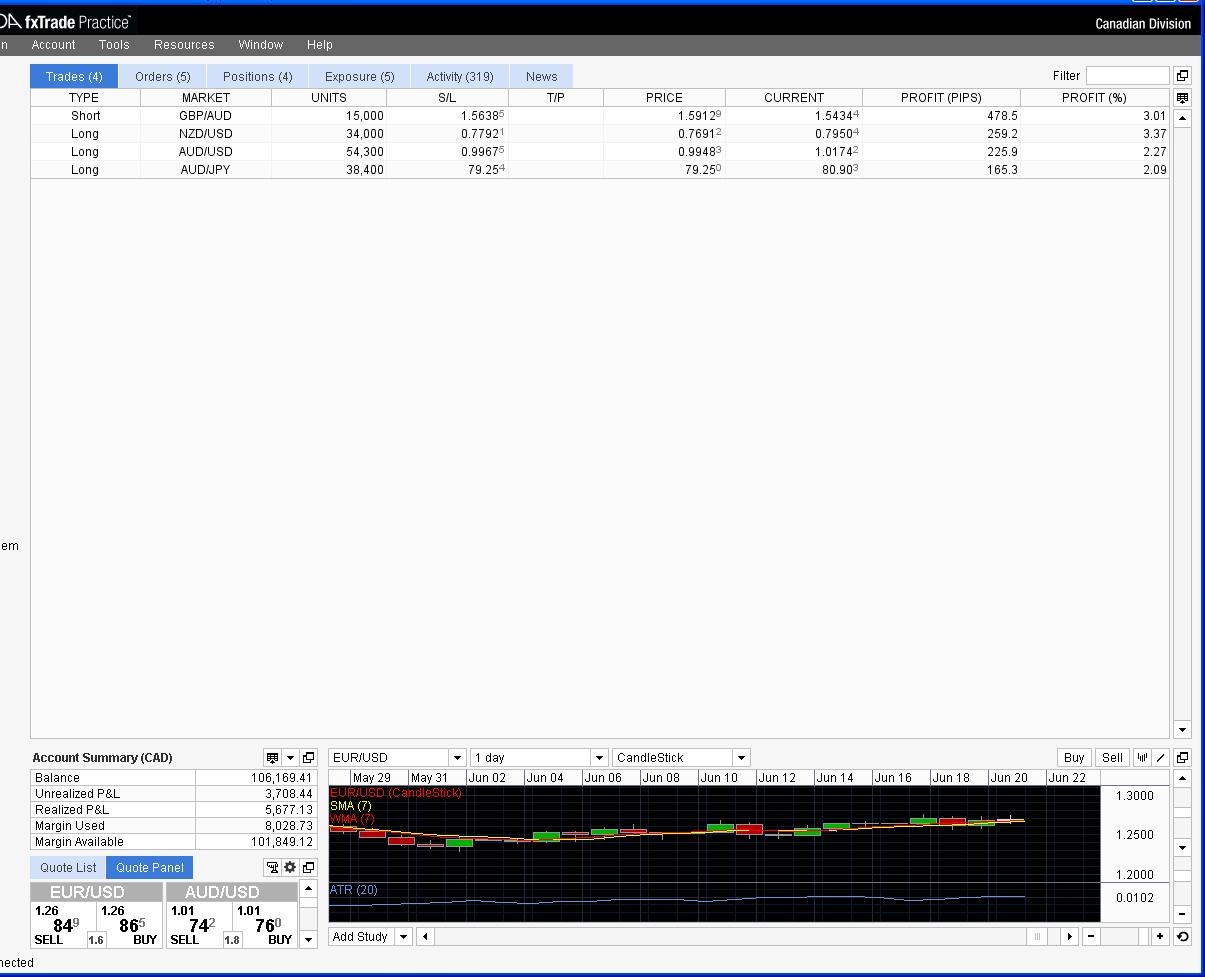Click the chart horizontal scrollbar thumb

pos(1038,937)
